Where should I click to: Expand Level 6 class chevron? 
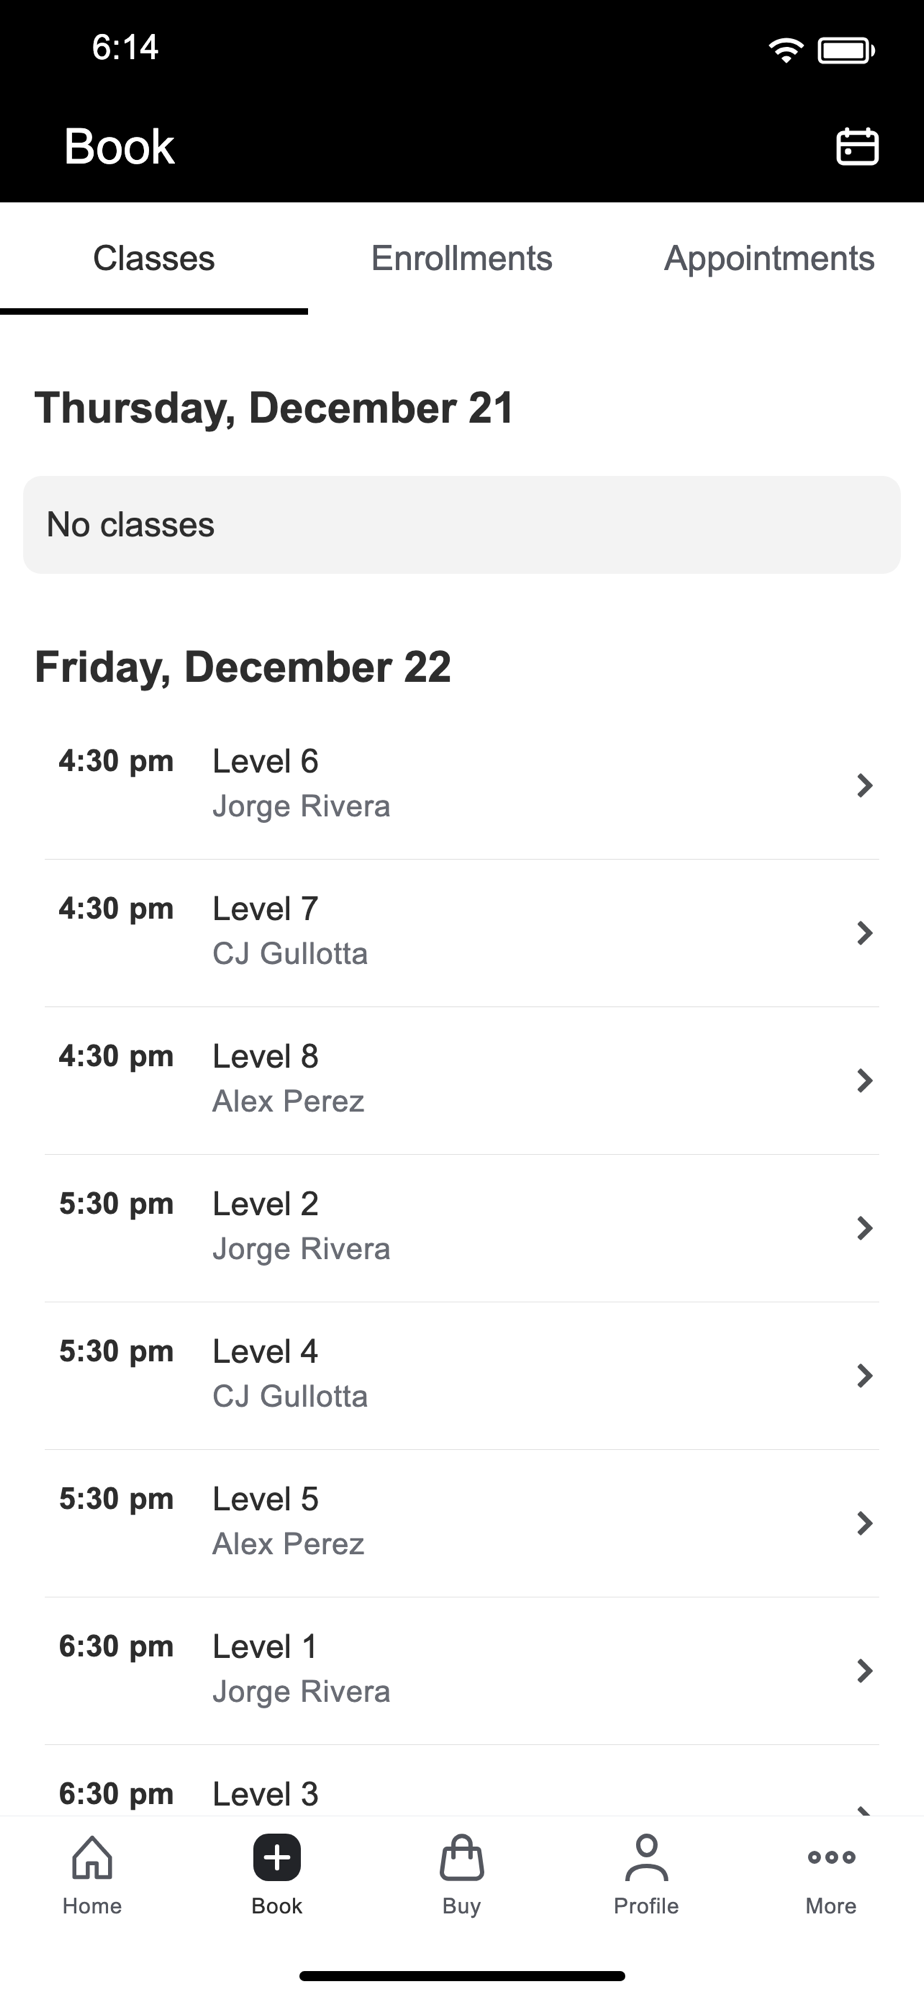click(864, 785)
